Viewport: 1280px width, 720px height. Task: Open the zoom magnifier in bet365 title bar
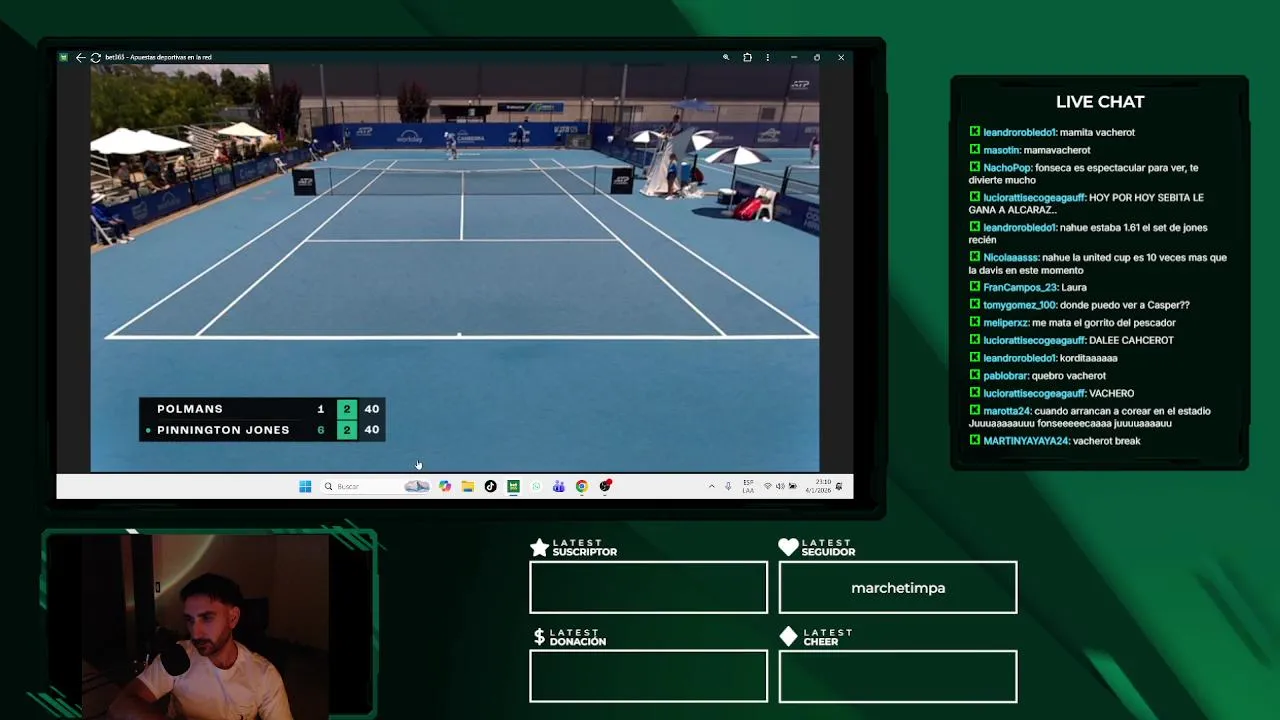(726, 57)
